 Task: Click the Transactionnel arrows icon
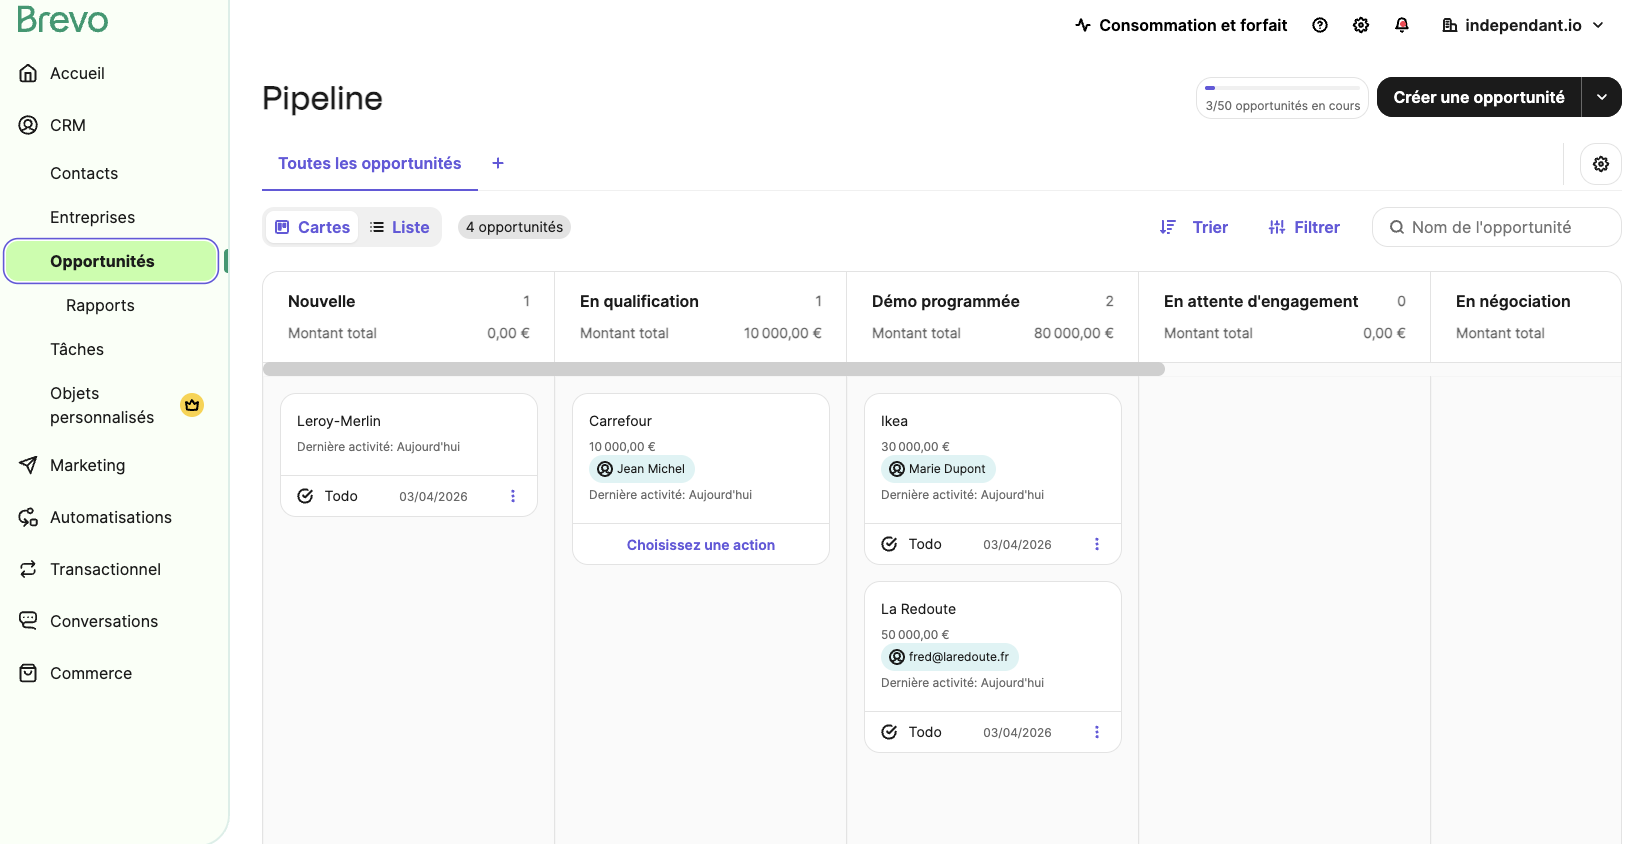(28, 569)
